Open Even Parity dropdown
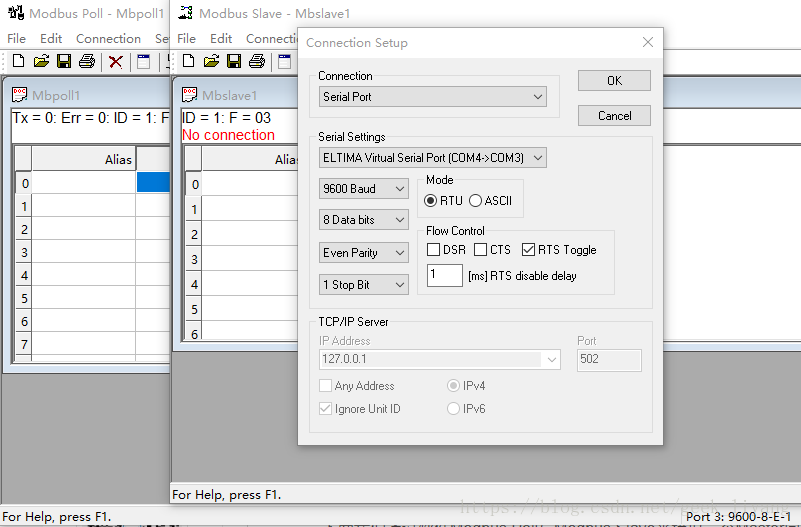Screen dimensions: 801x527 coord(364,253)
